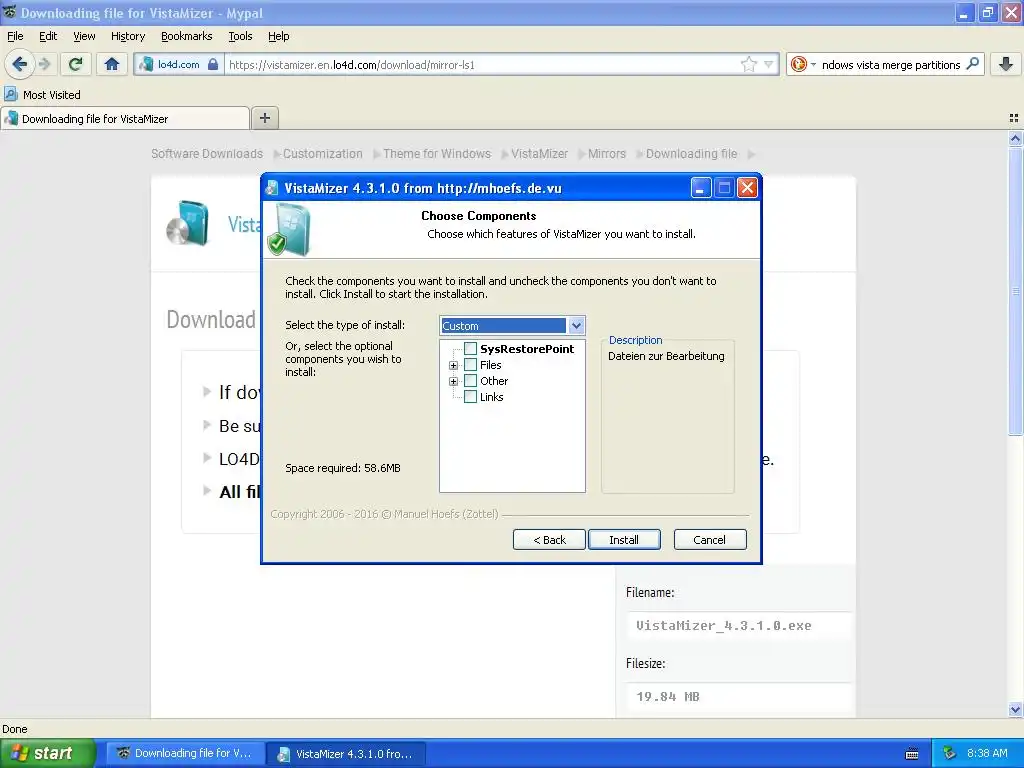Screen dimensions: 1024x768
Task: Click the list all tabs grid icon
Action: tap(1014, 118)
